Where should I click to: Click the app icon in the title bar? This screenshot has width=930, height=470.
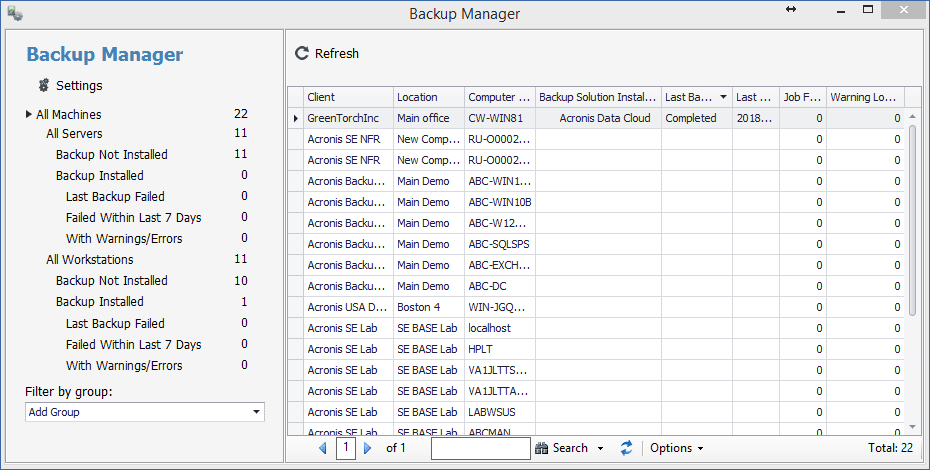click(15, 13)
